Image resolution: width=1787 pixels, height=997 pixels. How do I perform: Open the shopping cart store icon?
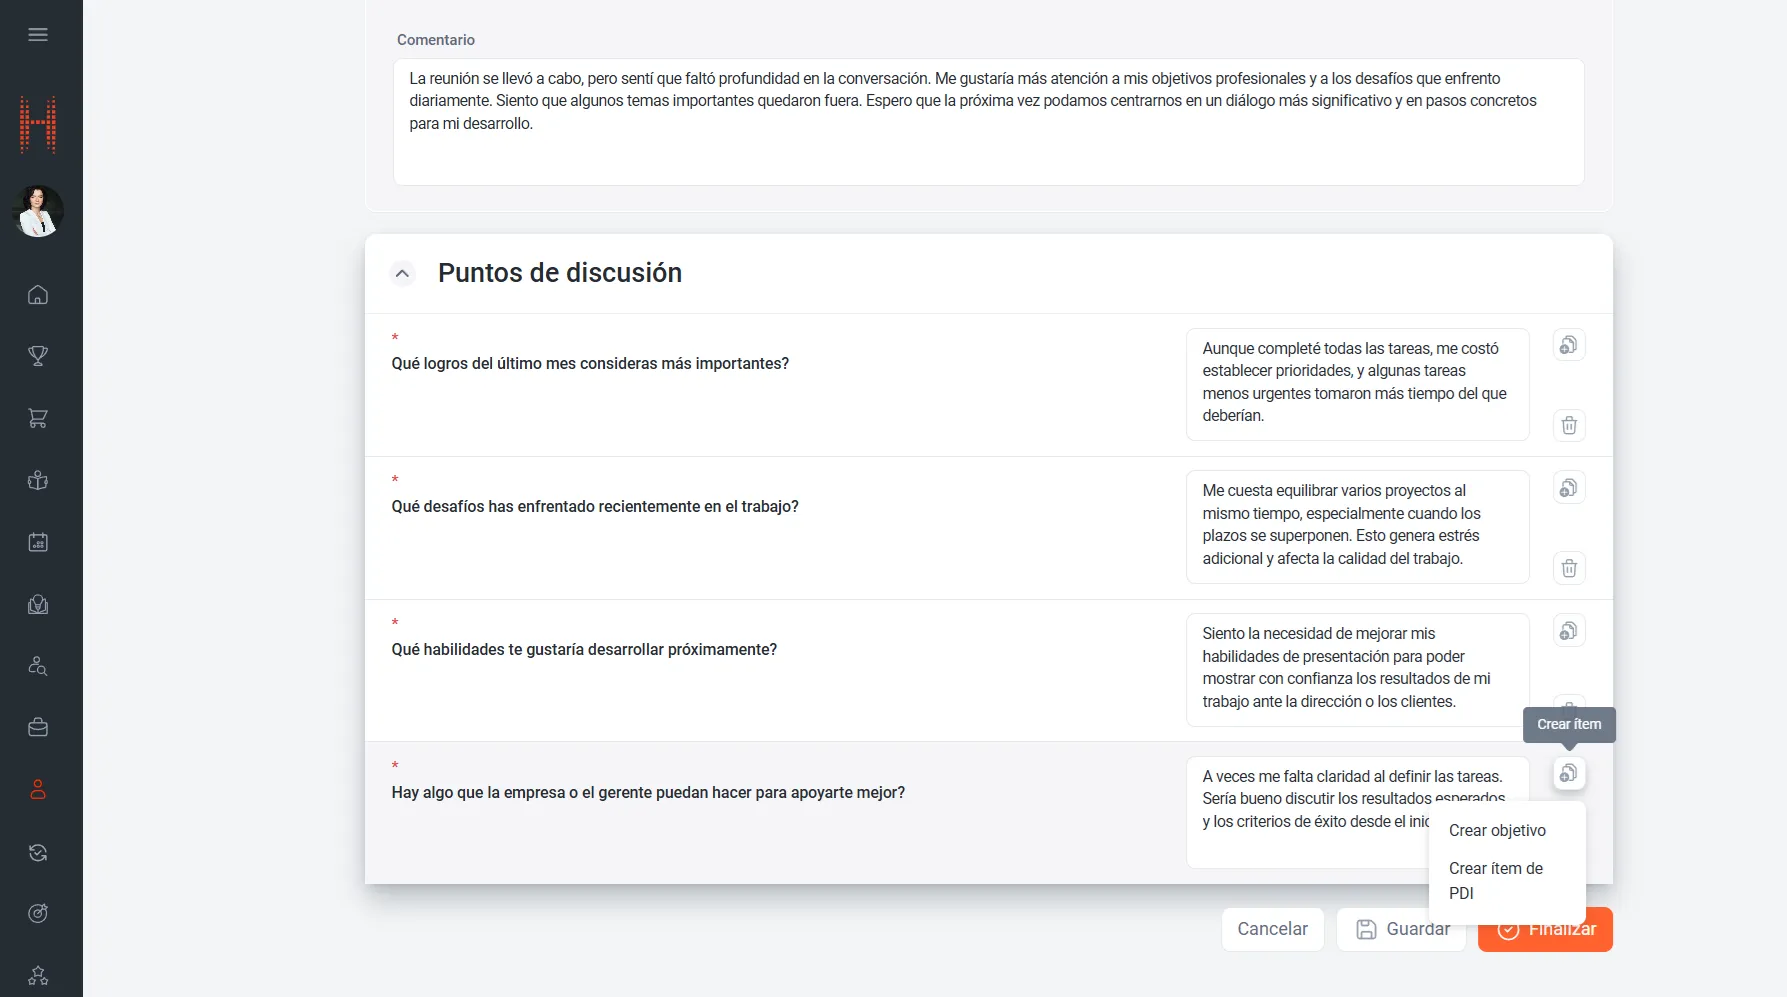tap(38, 418)
